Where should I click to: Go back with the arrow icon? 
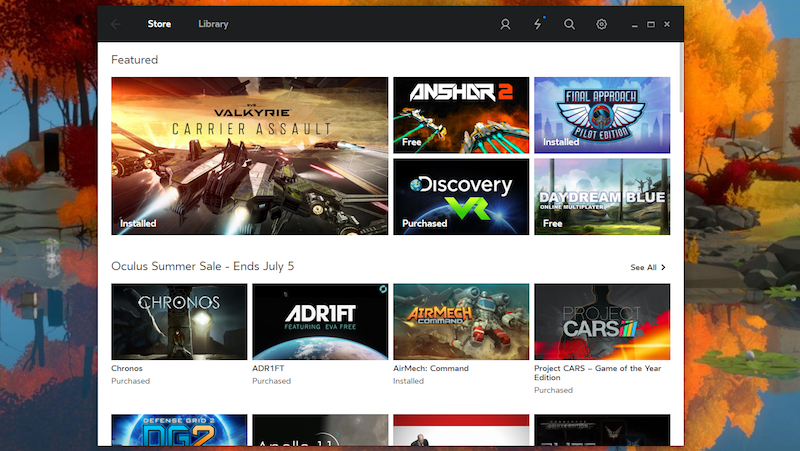pyautogui.click(x=116, y=24)
